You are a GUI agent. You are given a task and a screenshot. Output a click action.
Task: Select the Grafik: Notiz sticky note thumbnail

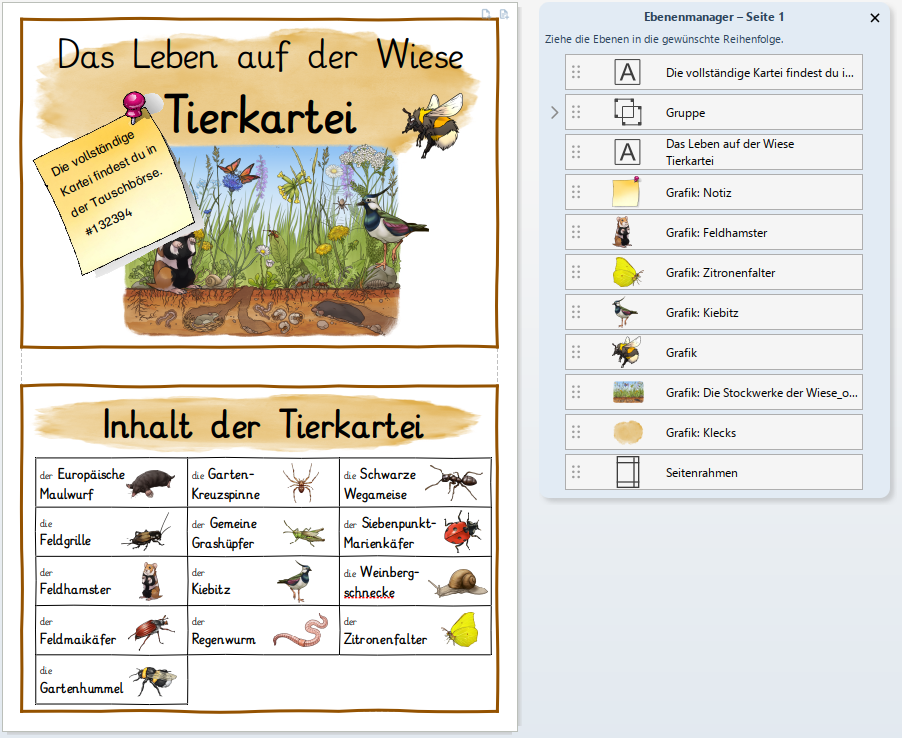click(x=627, y=192)
